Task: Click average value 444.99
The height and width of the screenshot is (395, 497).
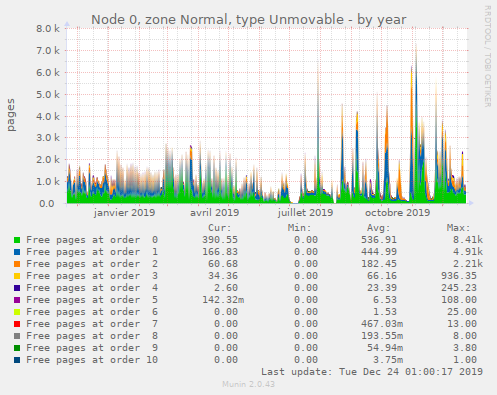Action: (379, 252)
